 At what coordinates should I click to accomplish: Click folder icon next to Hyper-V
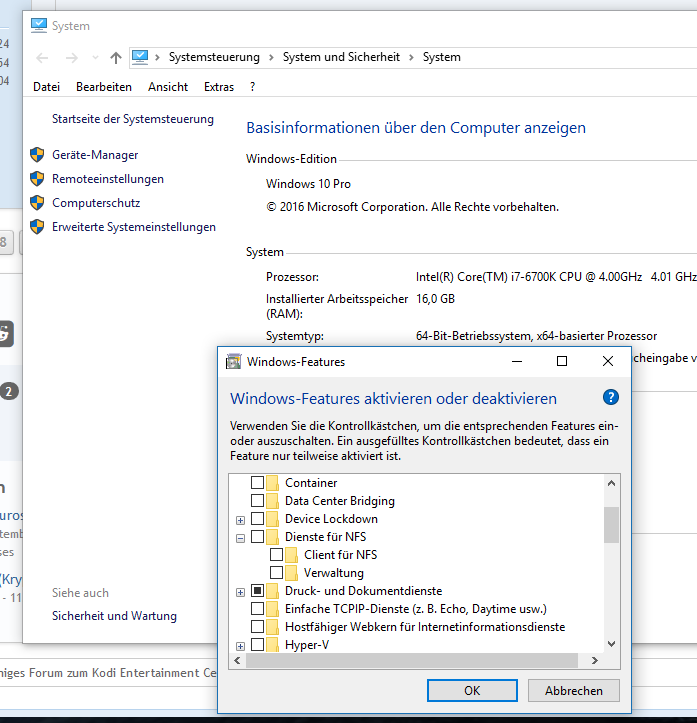(272, 645)
